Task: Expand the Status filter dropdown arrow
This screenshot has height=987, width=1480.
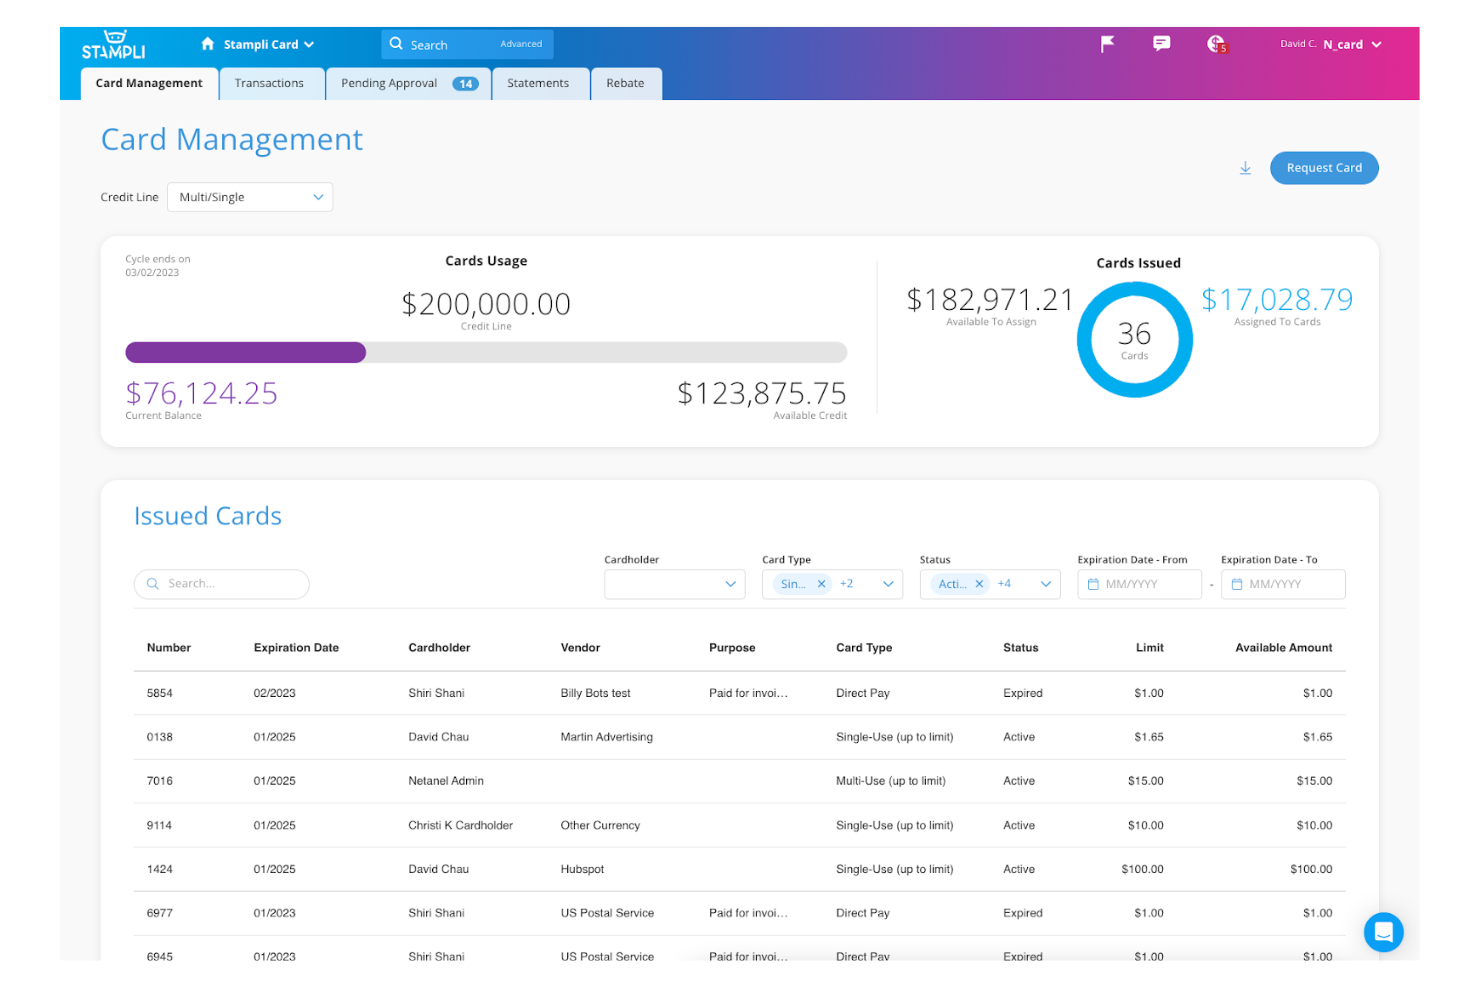Action: click(1045, 584)
